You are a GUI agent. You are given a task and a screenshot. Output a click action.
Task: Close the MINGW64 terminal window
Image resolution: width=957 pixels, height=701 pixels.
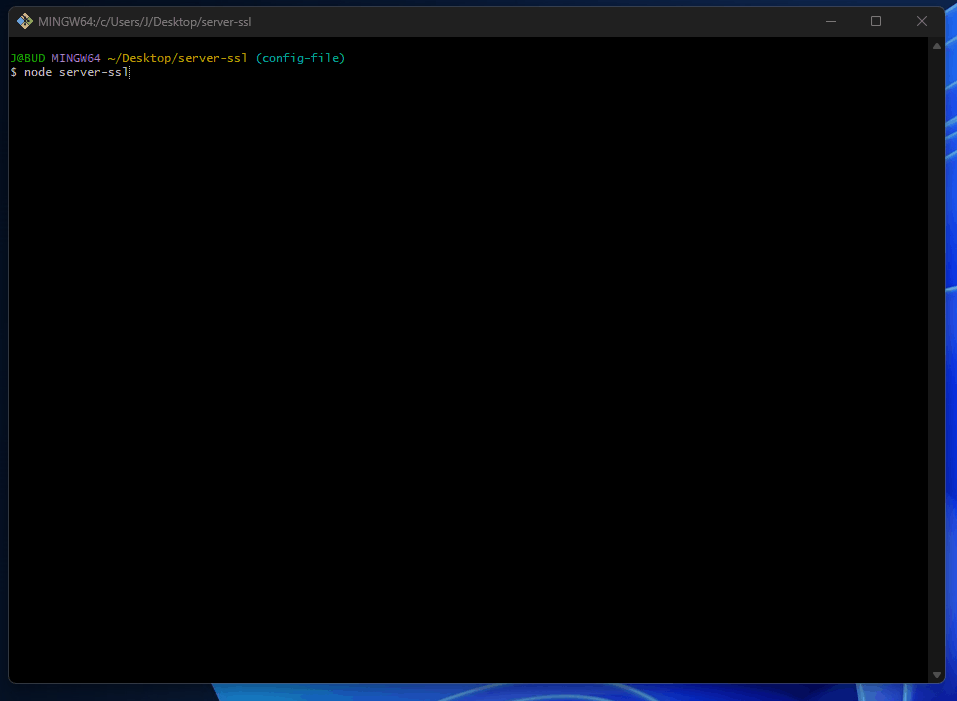[x=922, y=21]
